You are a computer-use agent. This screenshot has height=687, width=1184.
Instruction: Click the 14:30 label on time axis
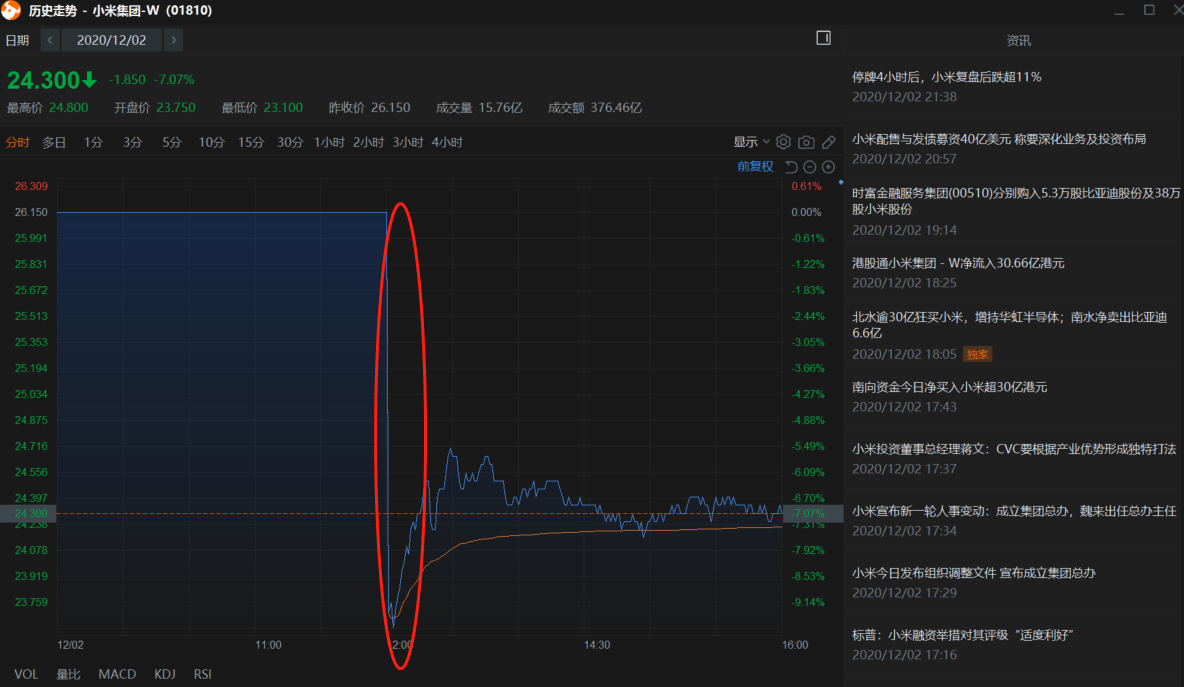pos(597,645)
